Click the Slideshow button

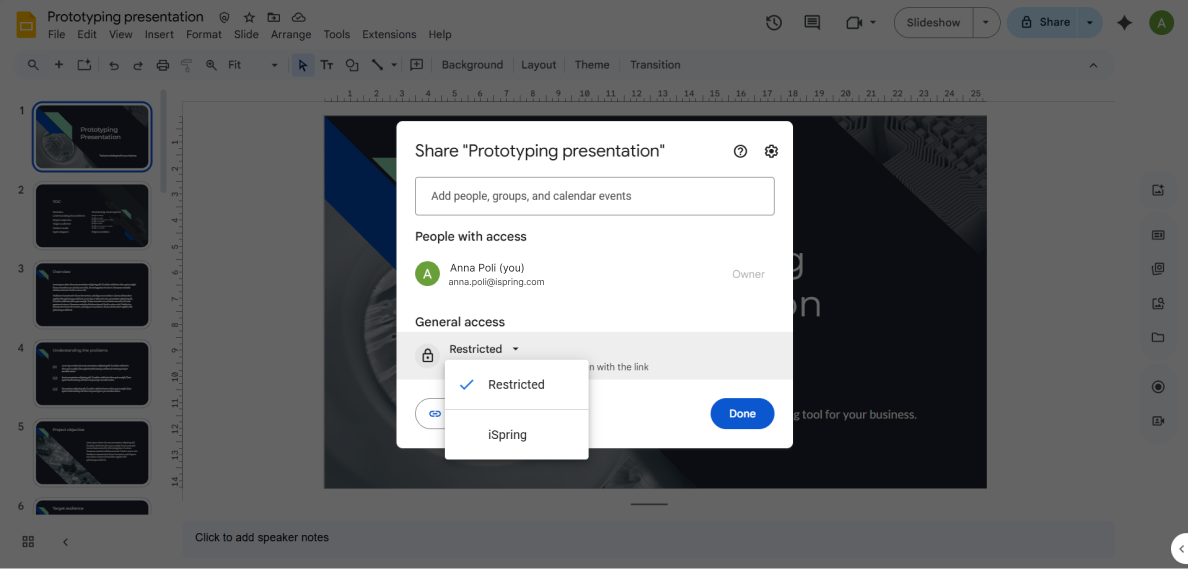point(933,23)
